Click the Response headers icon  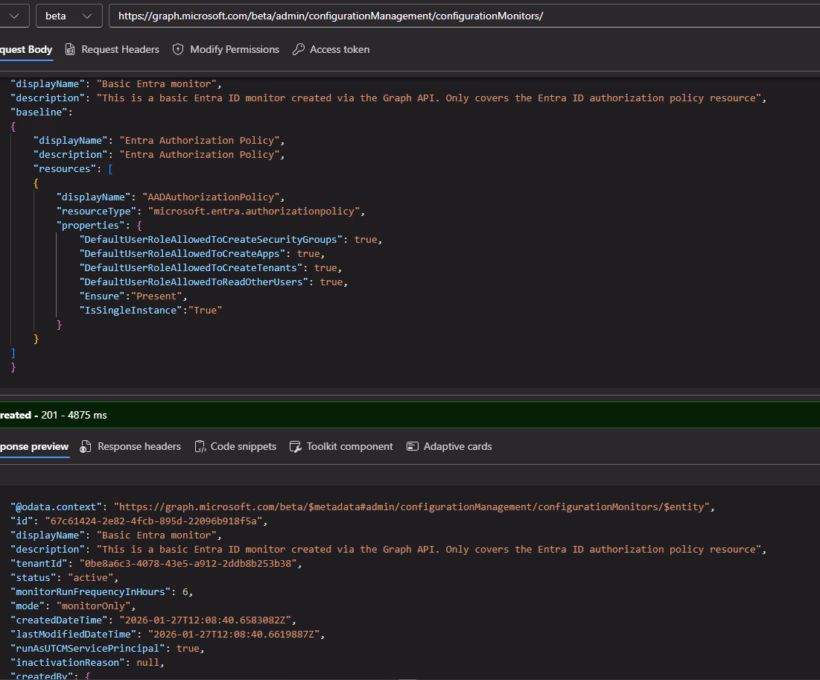tap(85, 446)
